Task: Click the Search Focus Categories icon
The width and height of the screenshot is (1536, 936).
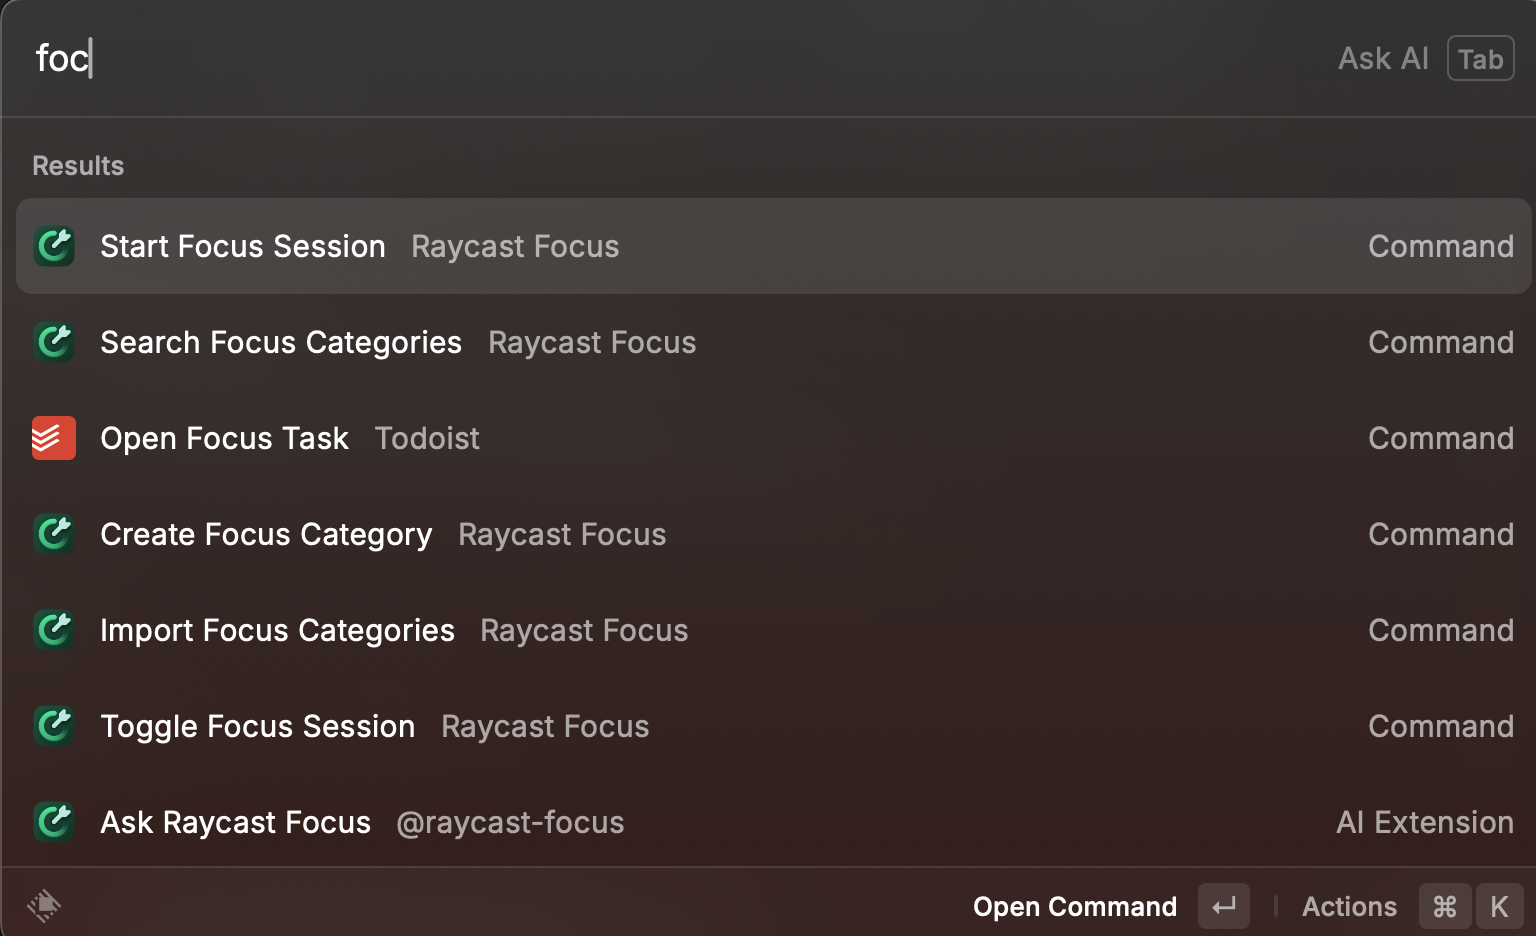Action: 54,342
